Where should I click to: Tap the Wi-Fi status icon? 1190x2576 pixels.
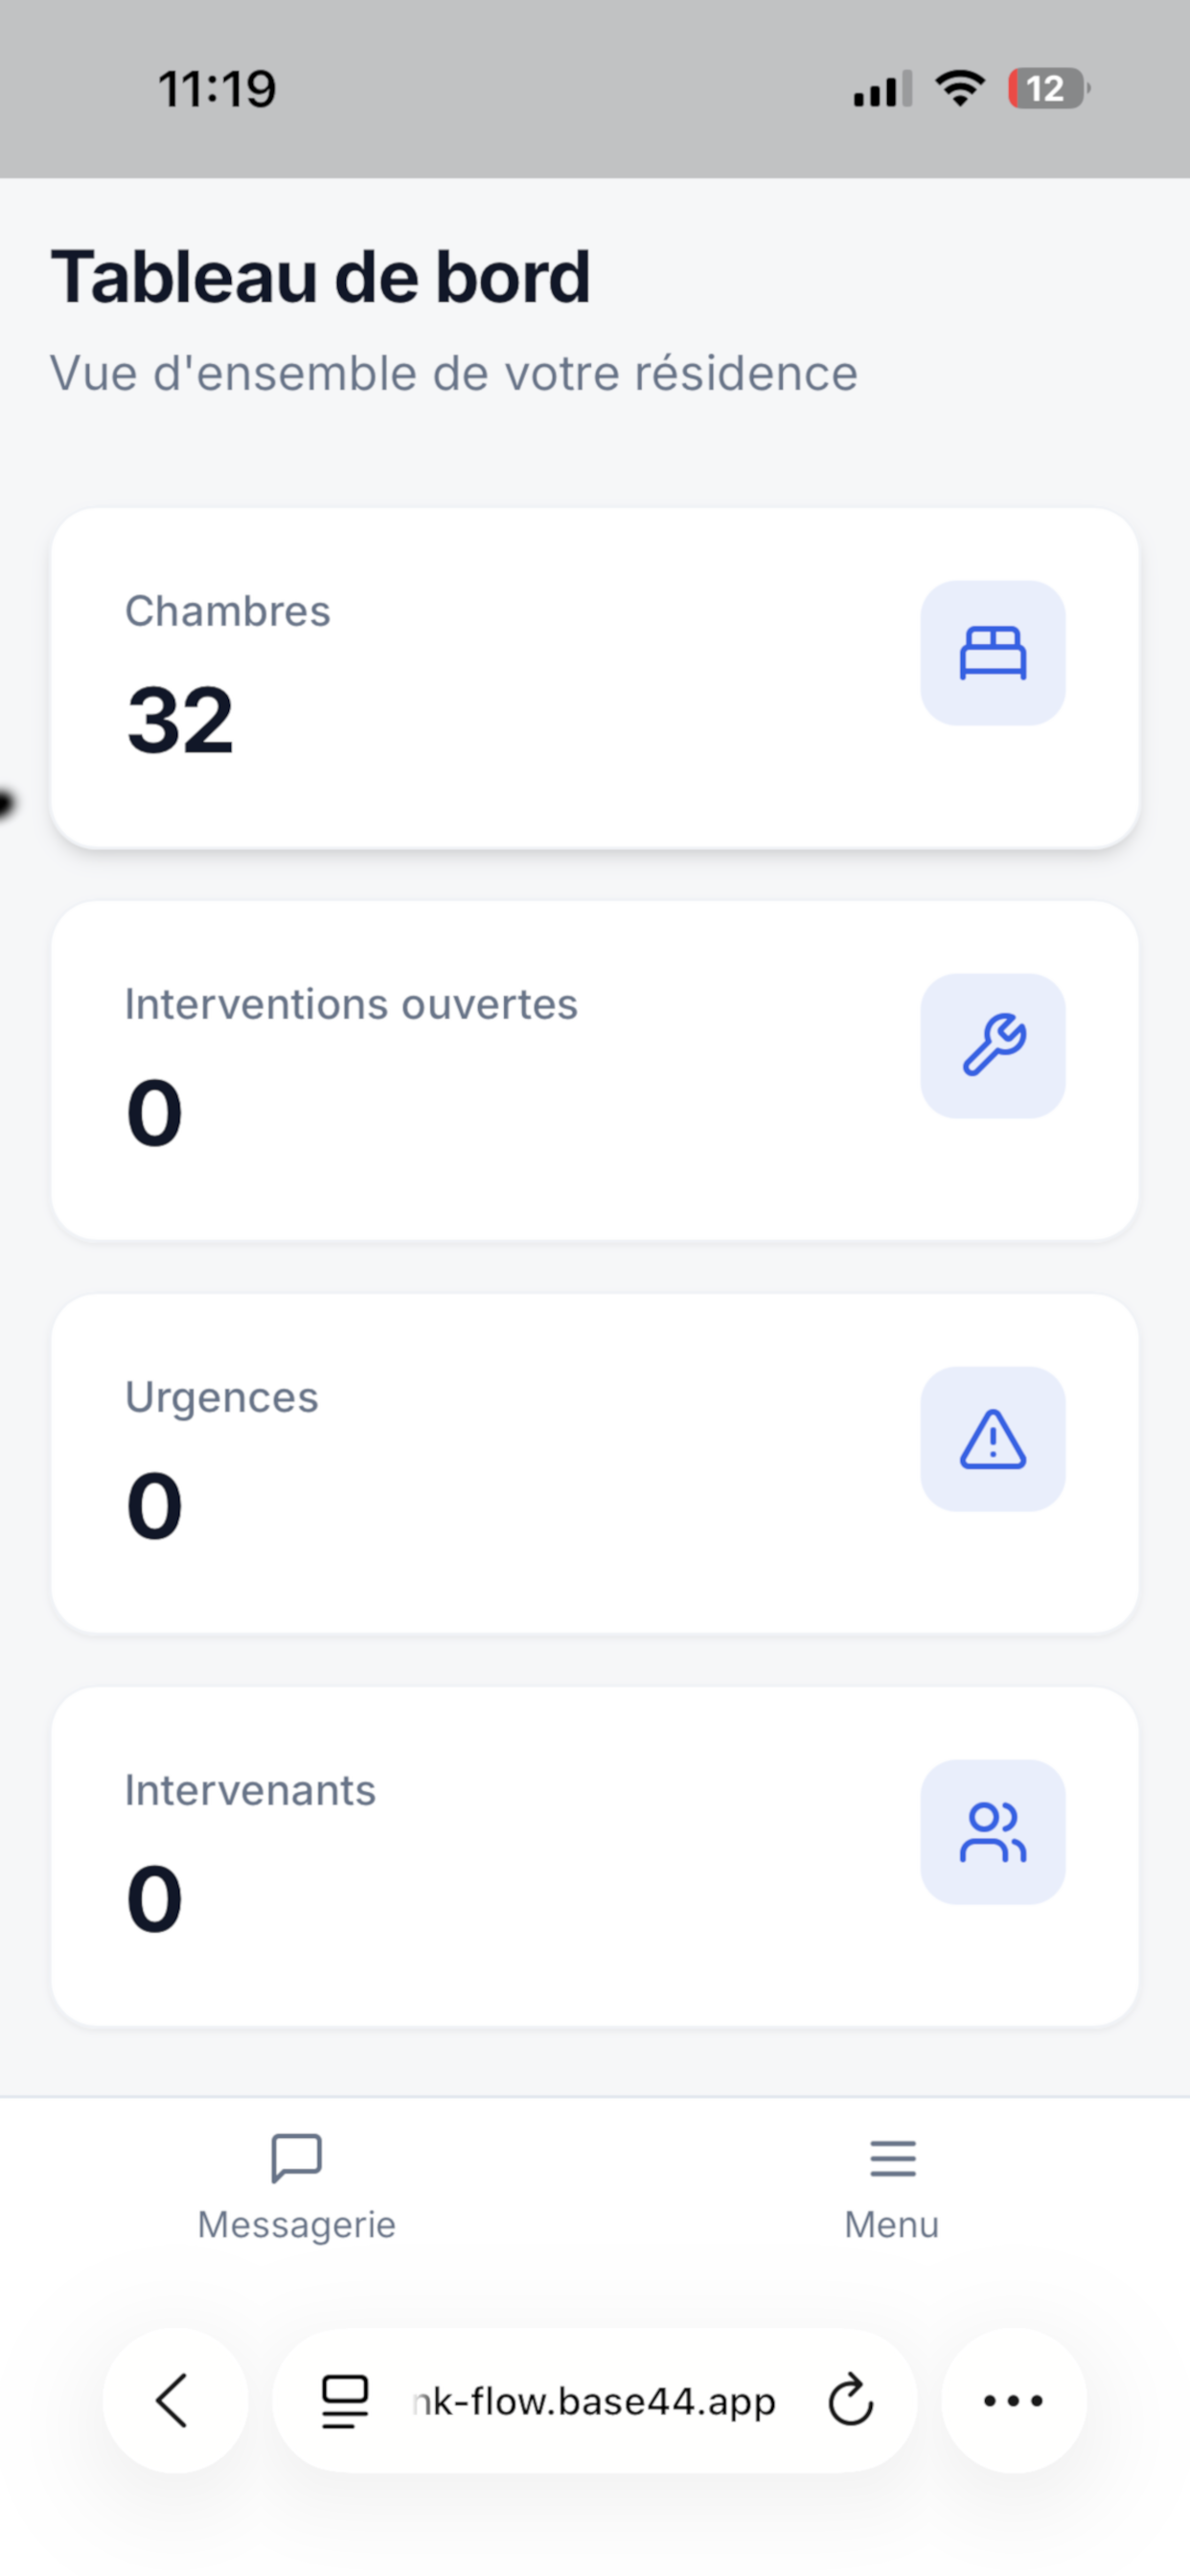pyautogui.click(x=960, y=88)
